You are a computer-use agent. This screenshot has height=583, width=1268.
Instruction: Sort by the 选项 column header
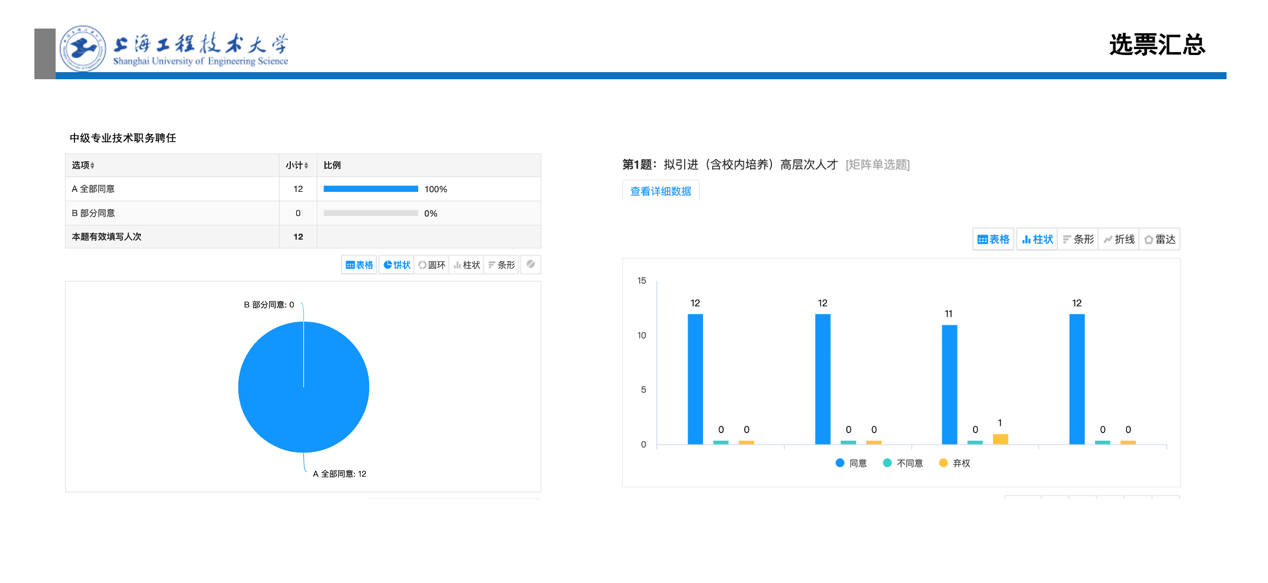click(83, 165)
